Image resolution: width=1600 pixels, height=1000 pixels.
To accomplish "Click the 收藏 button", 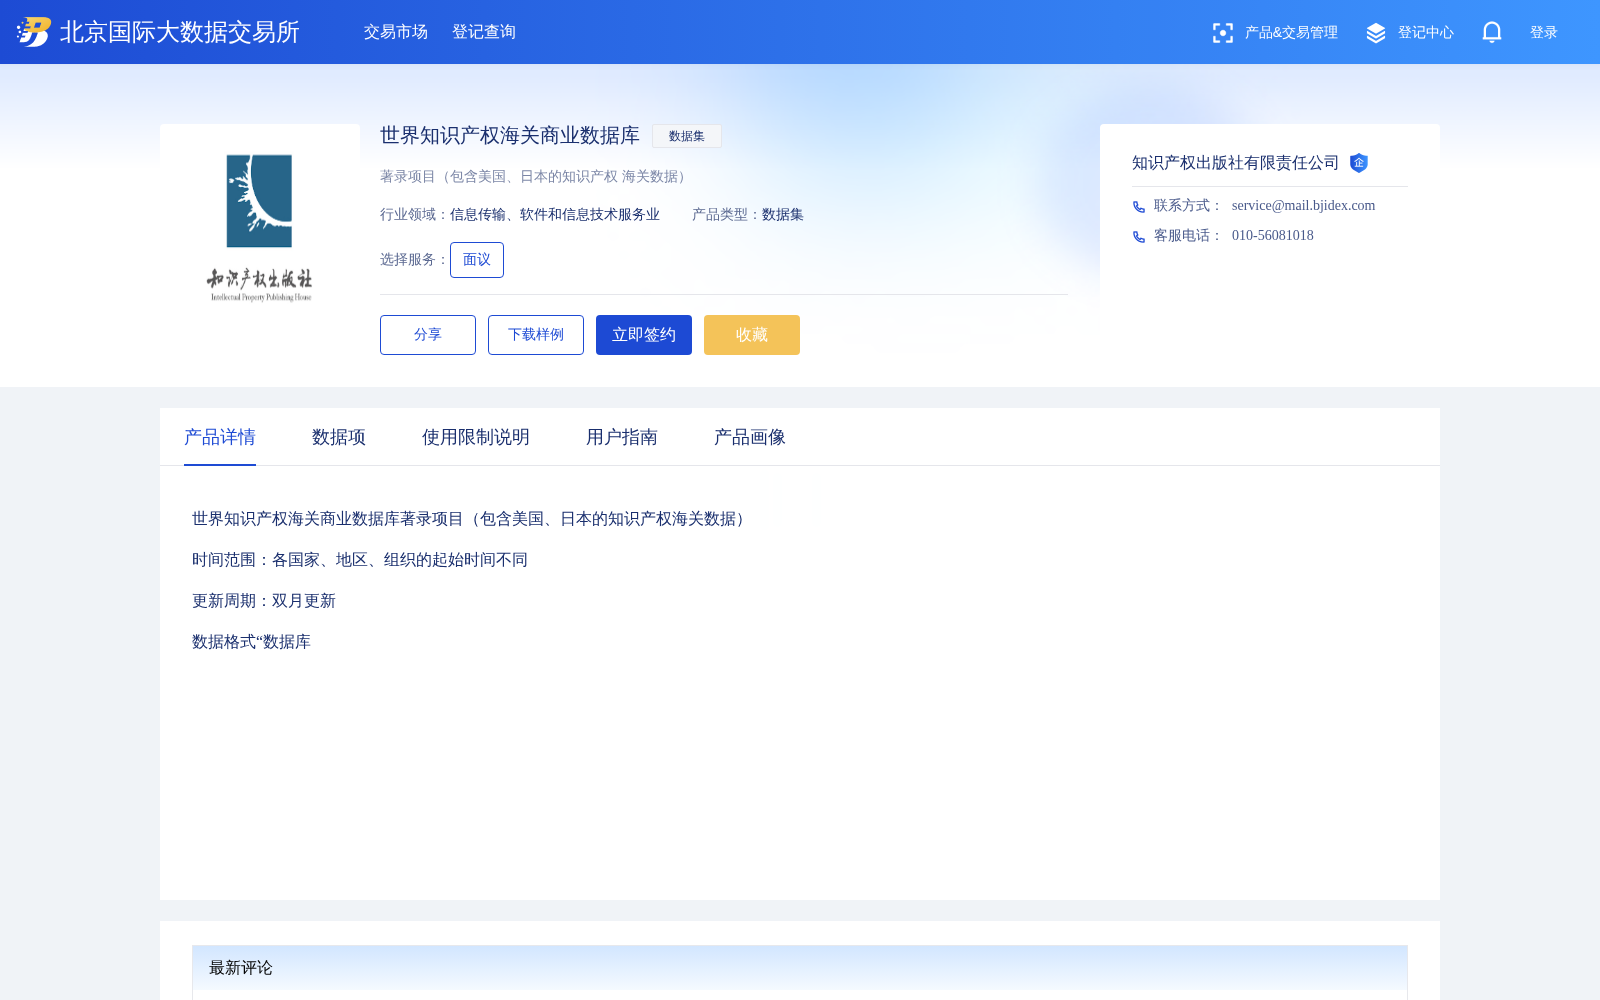I will tap(752, 335).
